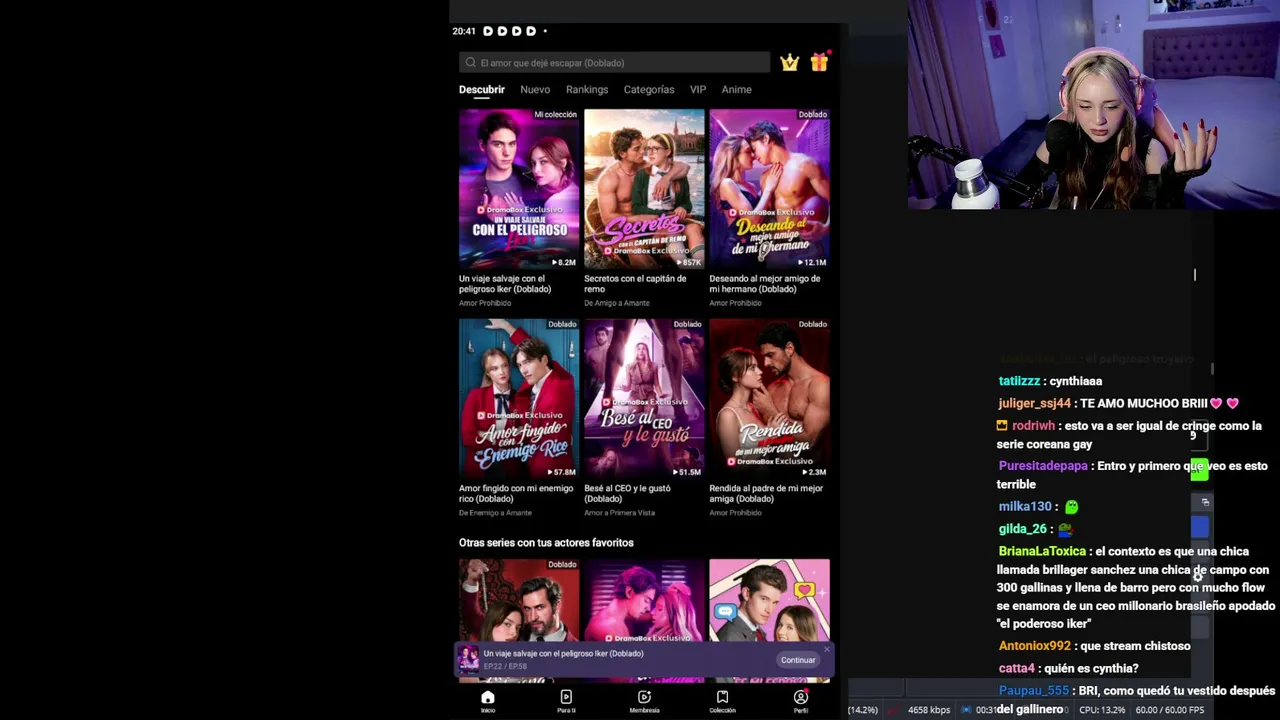
Task: Open the pink comic-style poster with chat bubbles
Action: pyautogui.click(x=769, y=600)
